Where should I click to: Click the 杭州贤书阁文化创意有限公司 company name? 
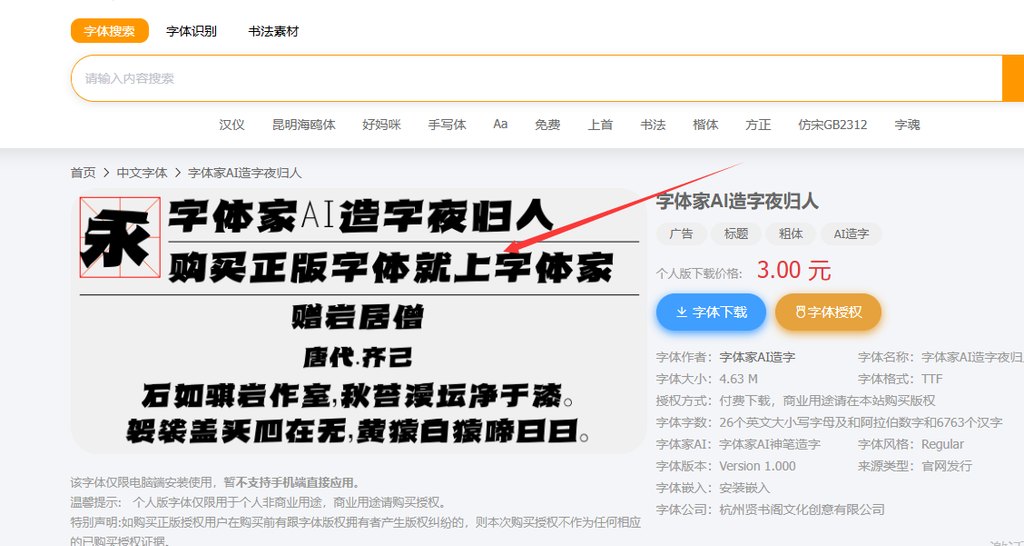click(x=802, y=509)
